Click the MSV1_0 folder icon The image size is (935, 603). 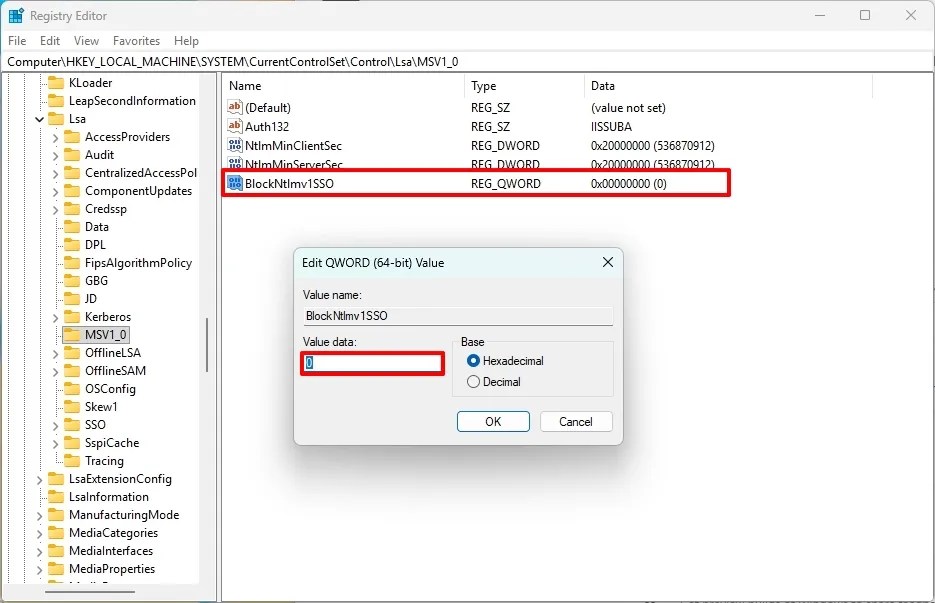[72, 335]
